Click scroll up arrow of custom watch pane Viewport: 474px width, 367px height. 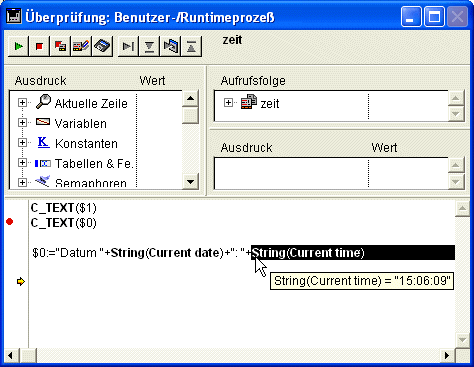456,165
